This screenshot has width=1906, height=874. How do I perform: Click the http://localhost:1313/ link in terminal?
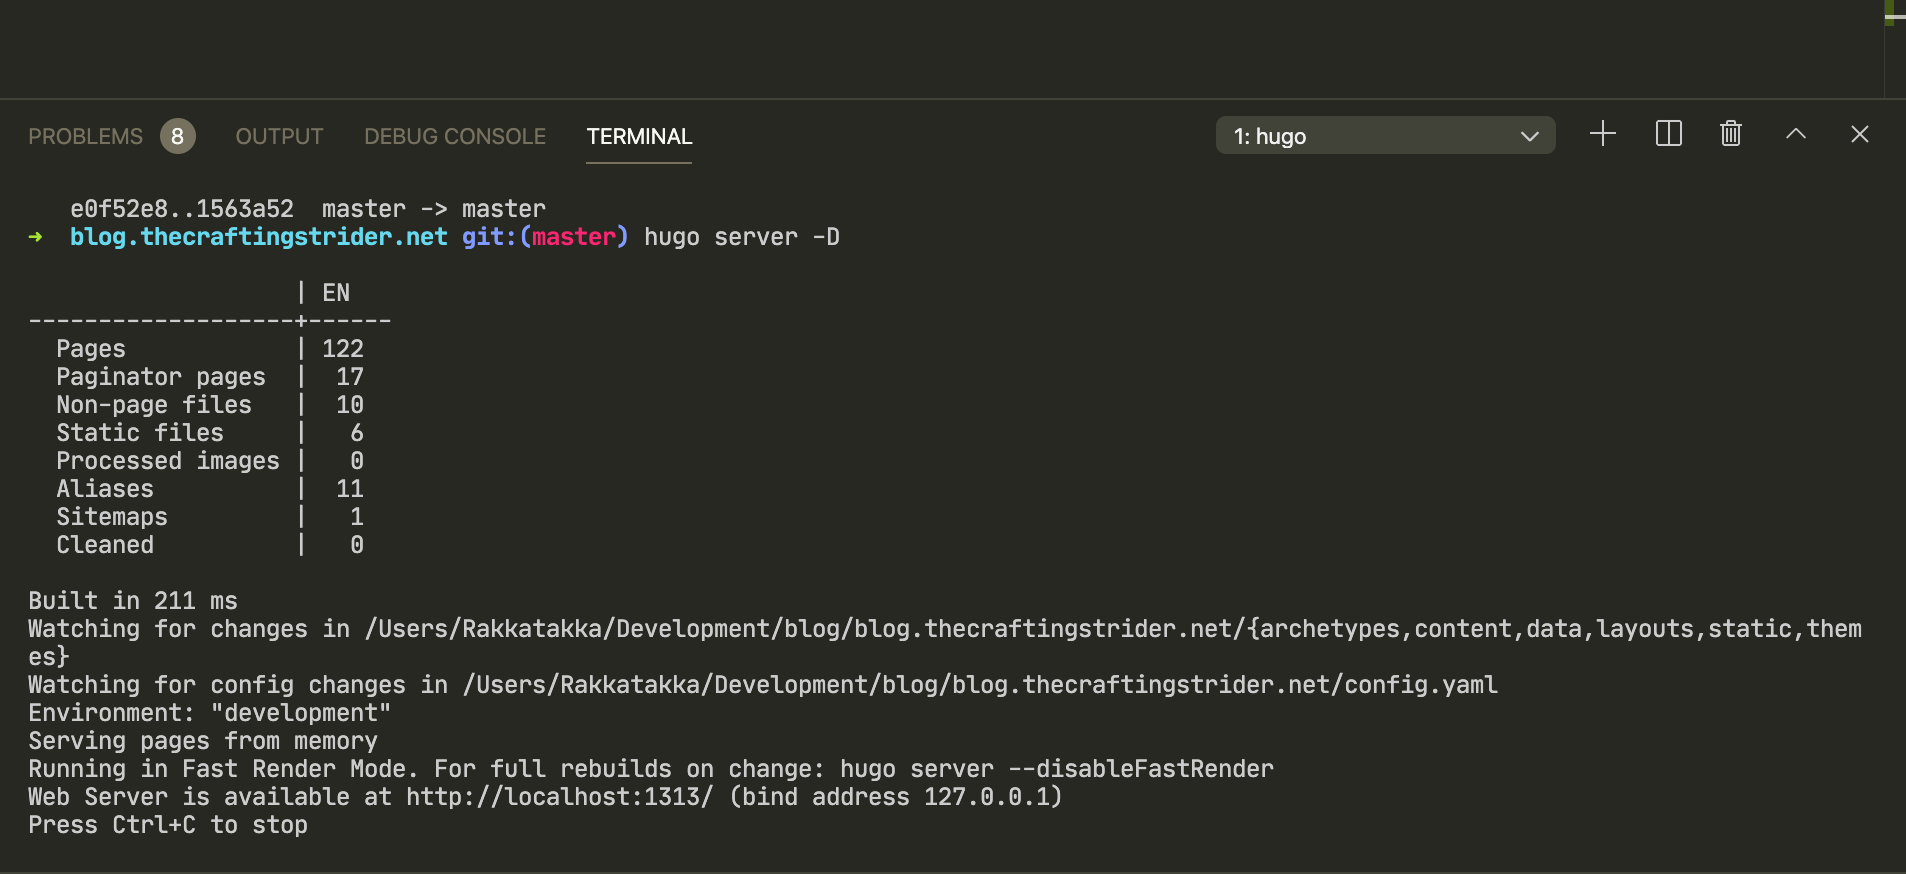point(560,797)
